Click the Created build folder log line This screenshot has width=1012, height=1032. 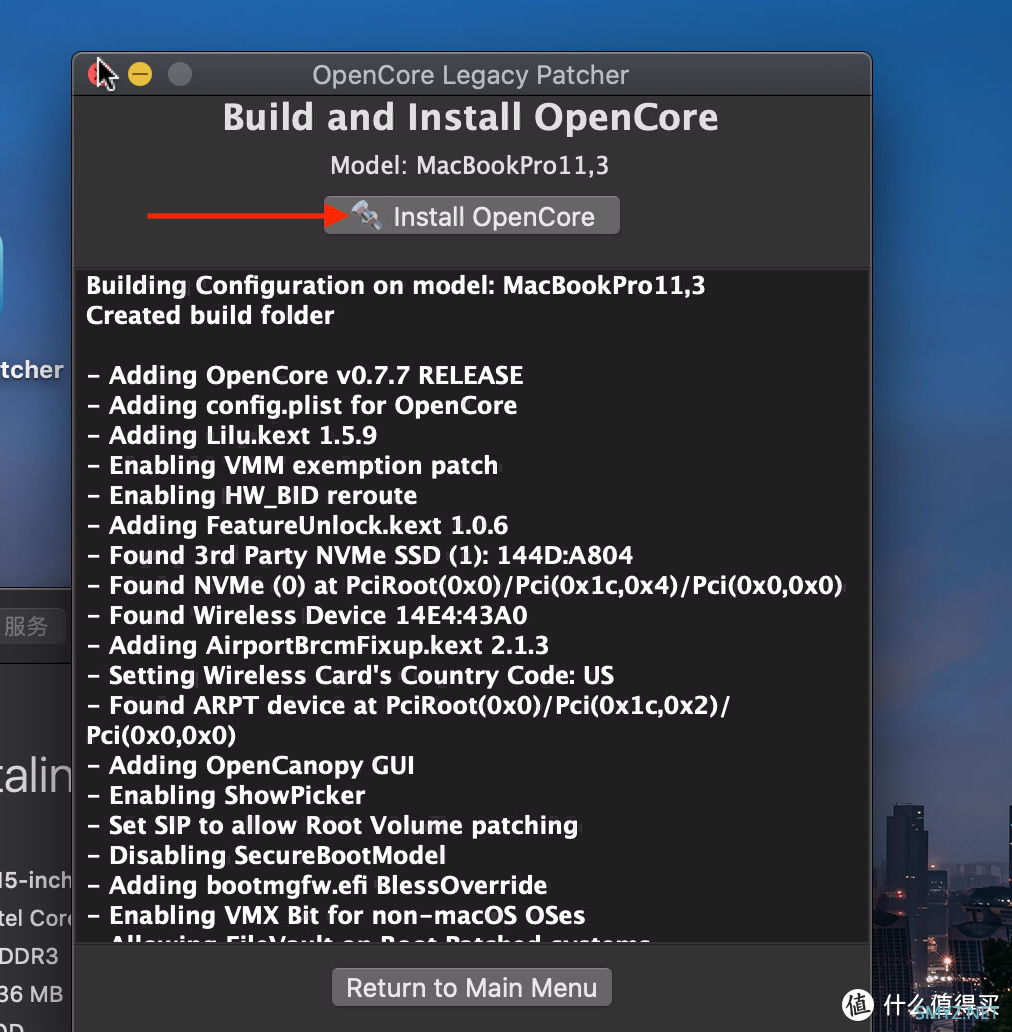tap(210, 315)
